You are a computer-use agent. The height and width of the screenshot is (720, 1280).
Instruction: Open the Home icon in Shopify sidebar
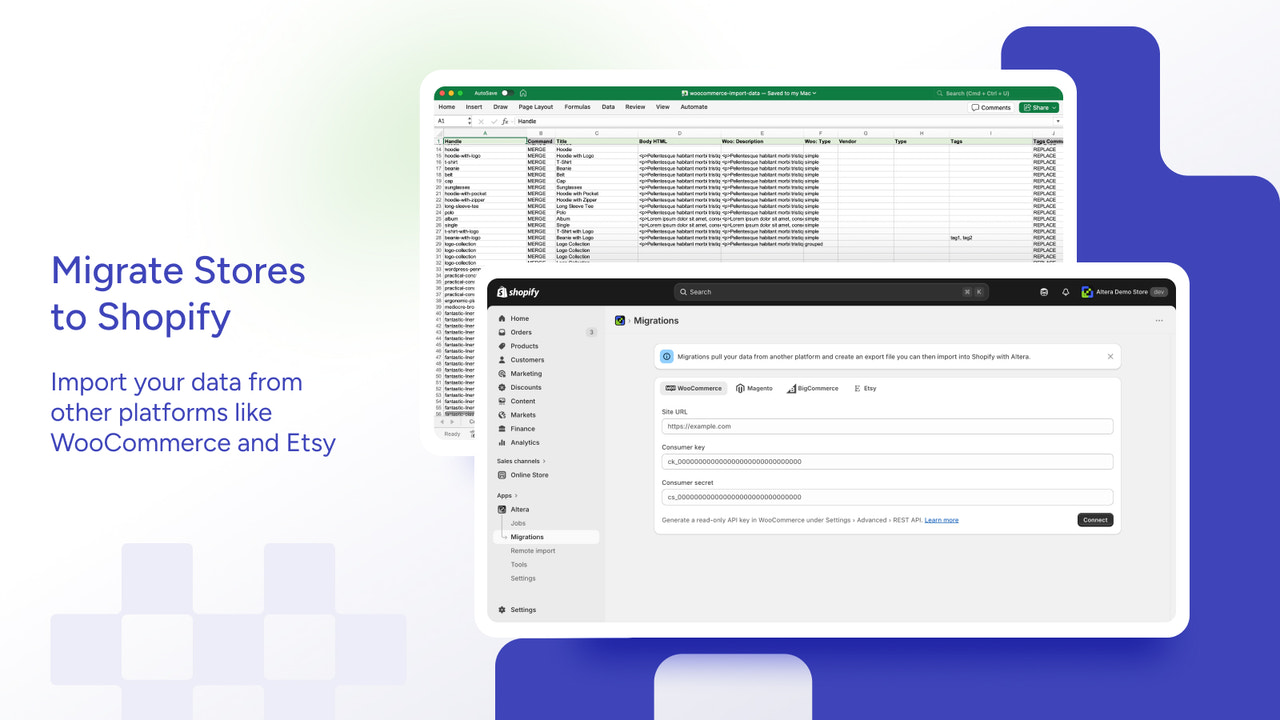502,319
